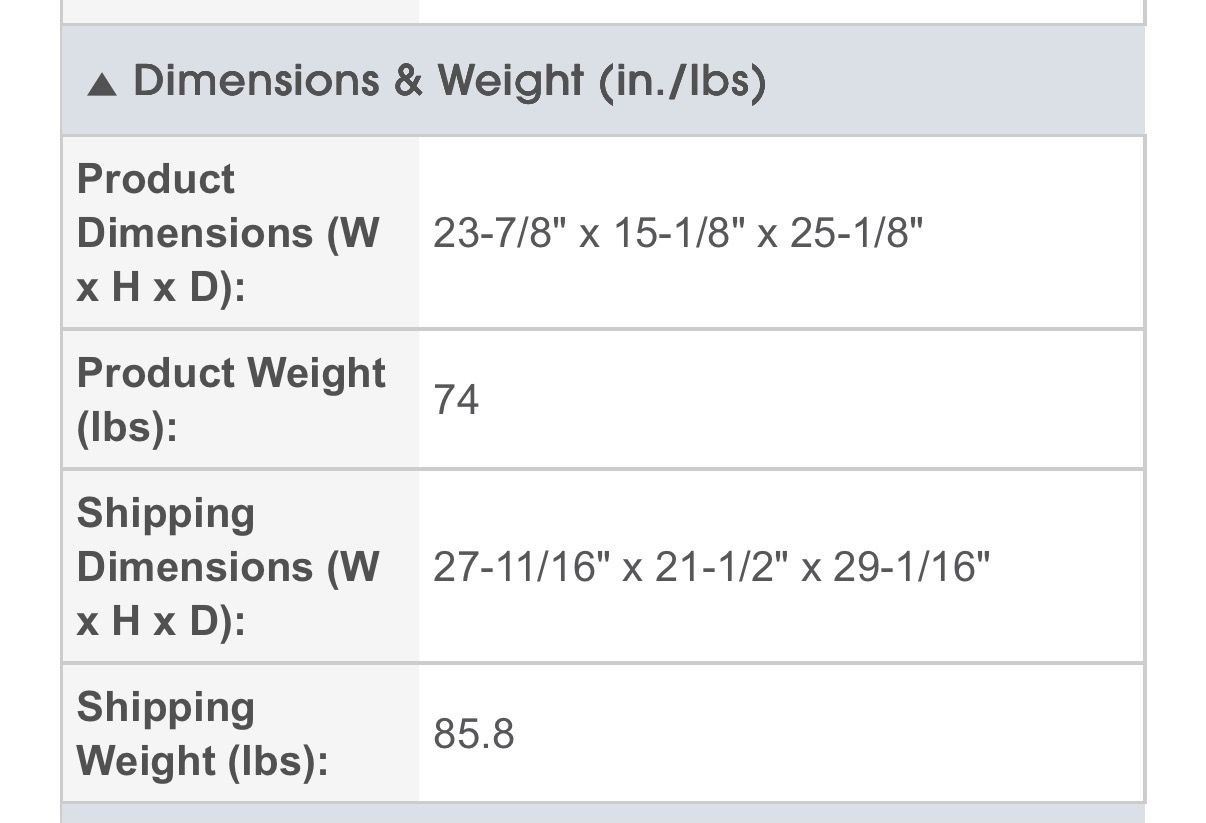The height and width of the screenshot is (823, 1206).
Task: Select the Product Weight (lbs) label
Action: click(230, 399)
